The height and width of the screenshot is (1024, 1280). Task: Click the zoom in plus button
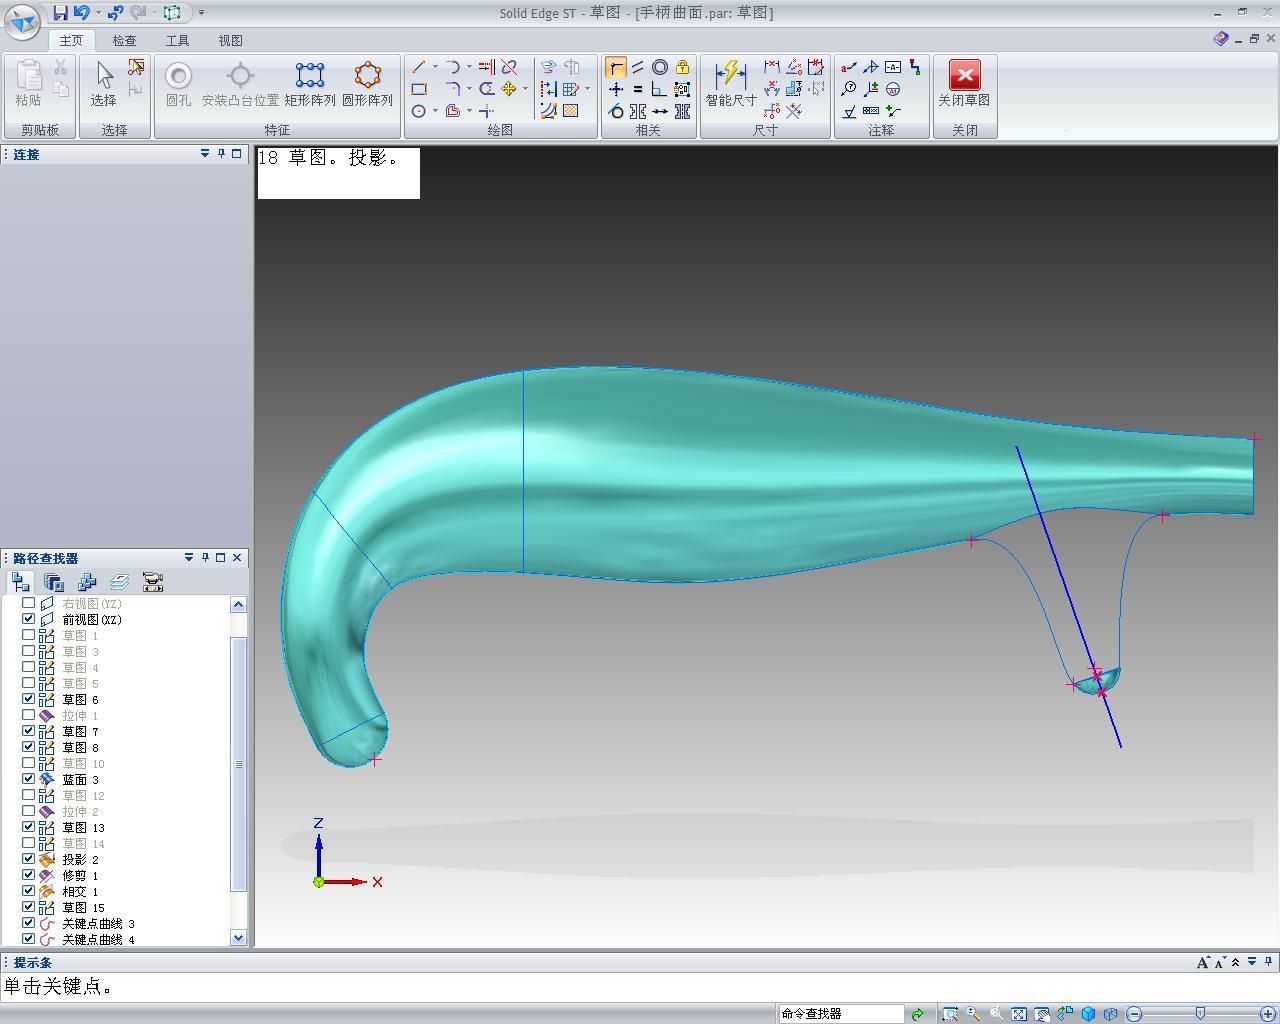[x=1268, y=1014]
